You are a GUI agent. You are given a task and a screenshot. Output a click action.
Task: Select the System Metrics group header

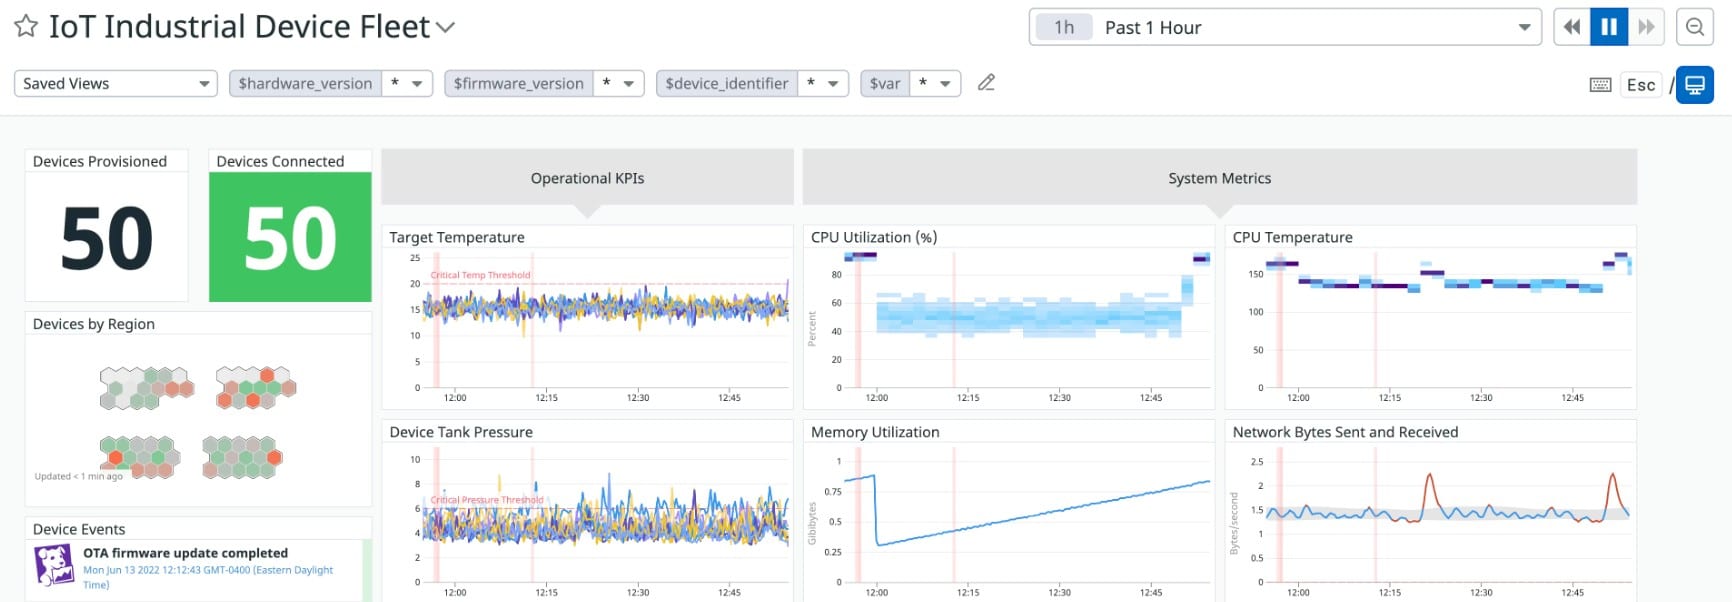[1219, 178]
